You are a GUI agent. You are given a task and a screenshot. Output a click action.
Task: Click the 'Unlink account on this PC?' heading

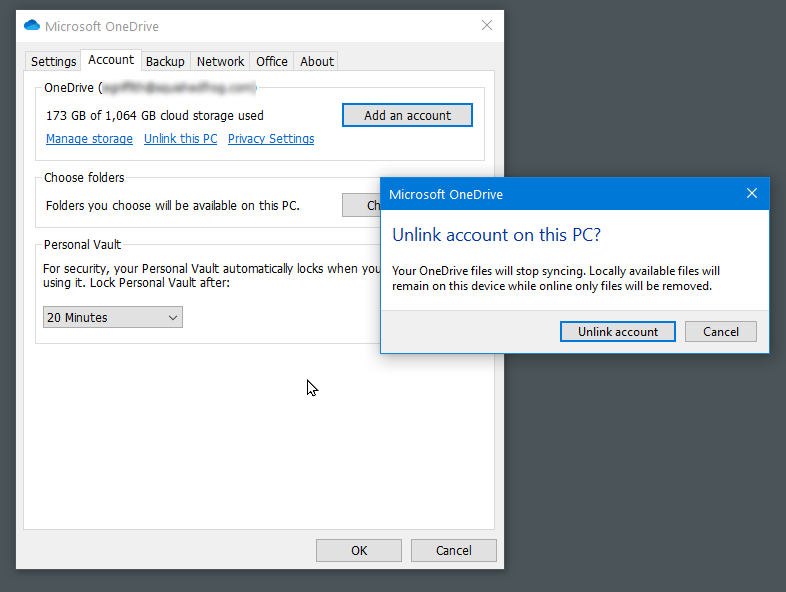496,235
